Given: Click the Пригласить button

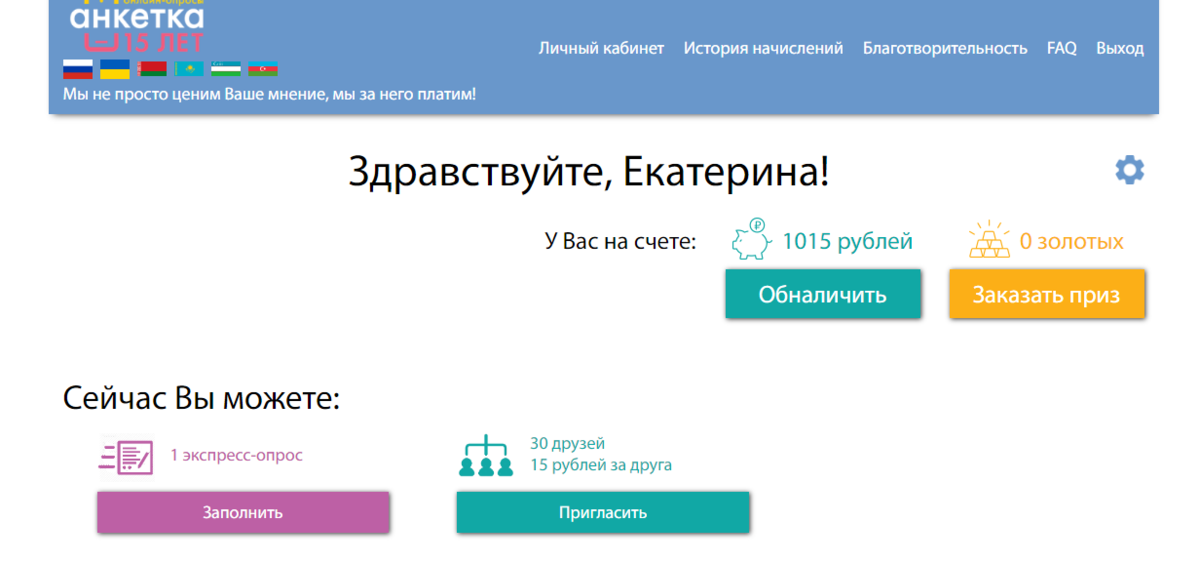Looking at the screenshot, I should pos(603,513).
